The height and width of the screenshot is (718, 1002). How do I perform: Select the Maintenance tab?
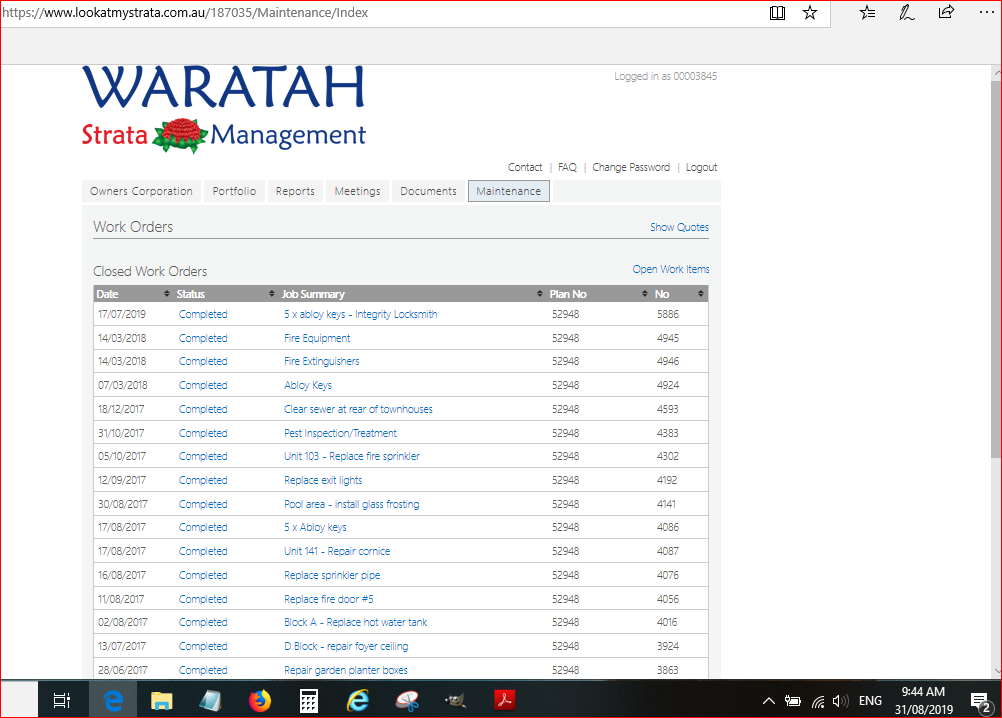pos(509,191)
